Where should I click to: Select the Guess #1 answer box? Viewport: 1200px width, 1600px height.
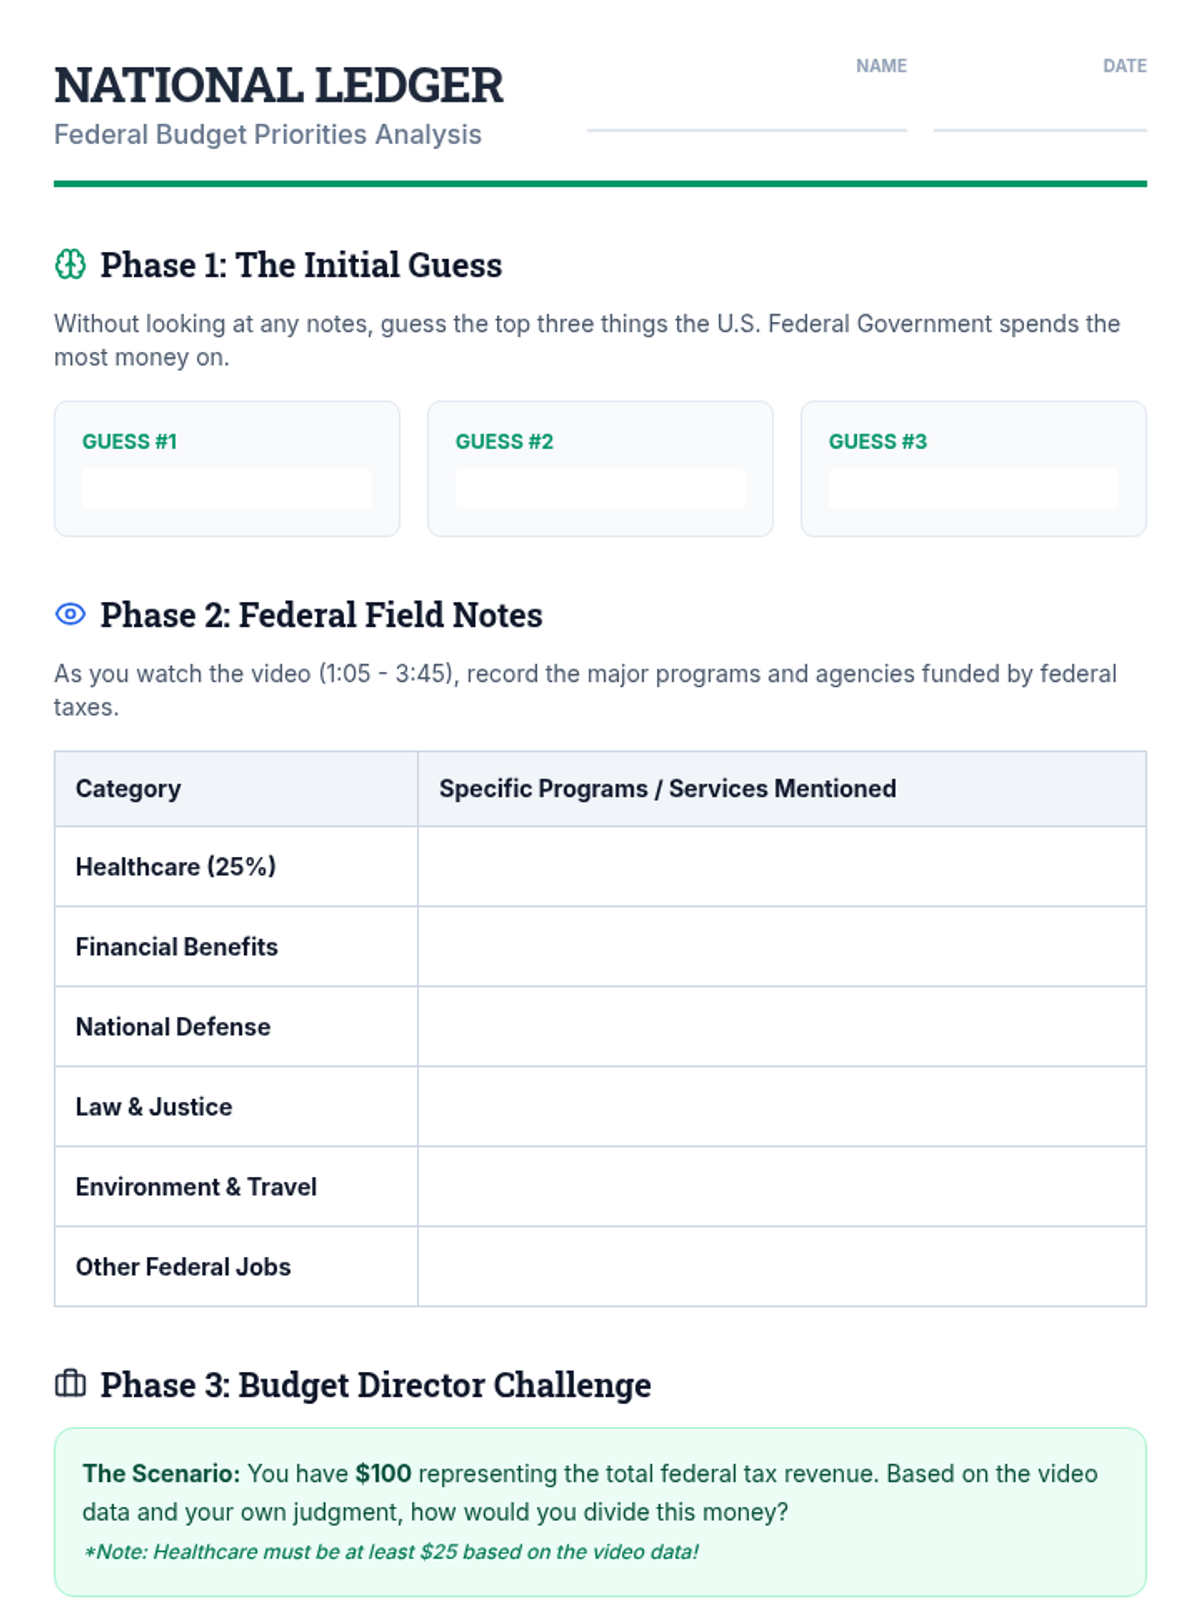point(227,489)
